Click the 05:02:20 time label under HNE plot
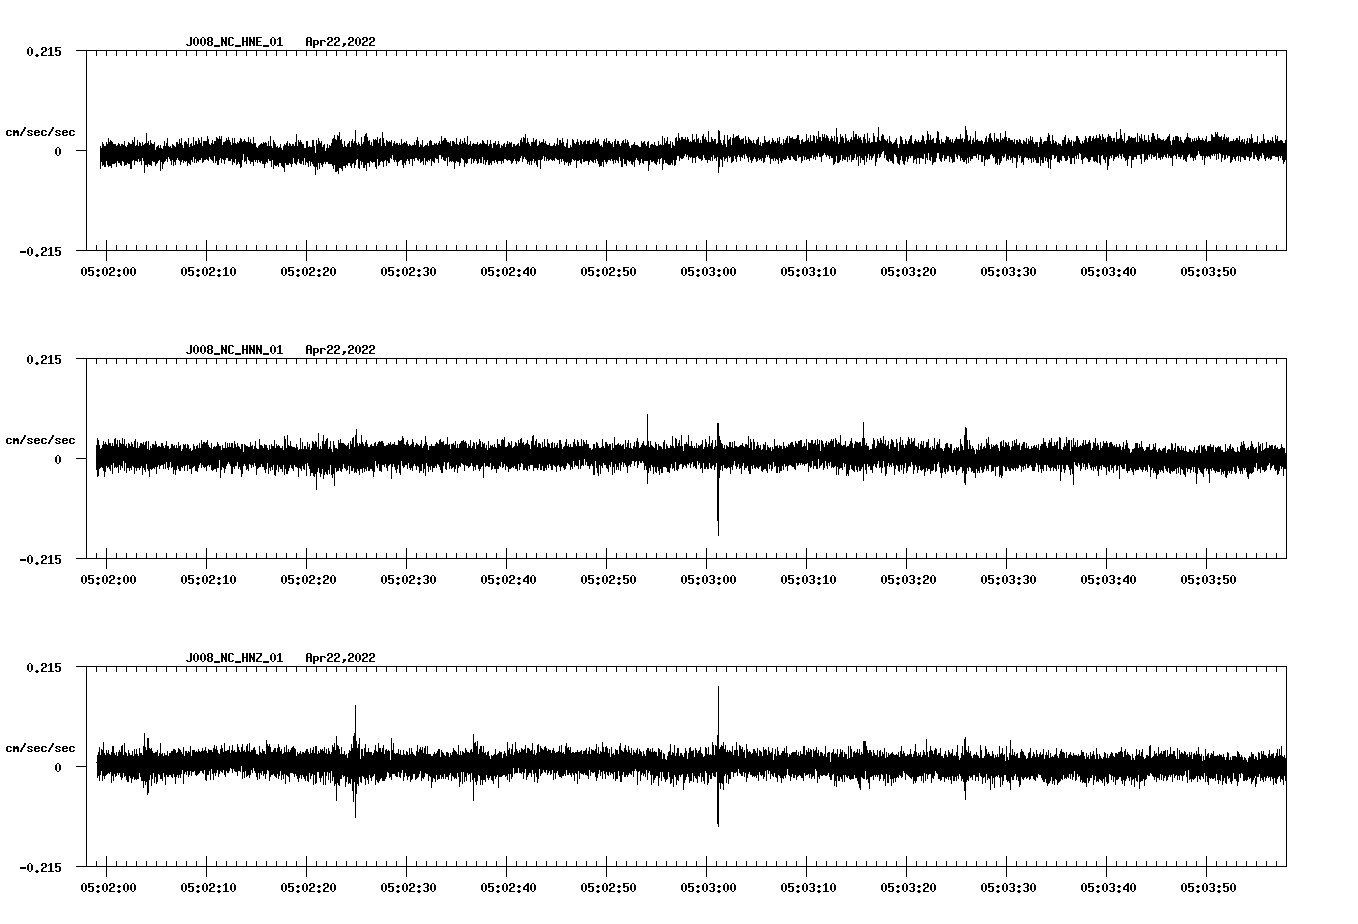 (x=308, y=271)
